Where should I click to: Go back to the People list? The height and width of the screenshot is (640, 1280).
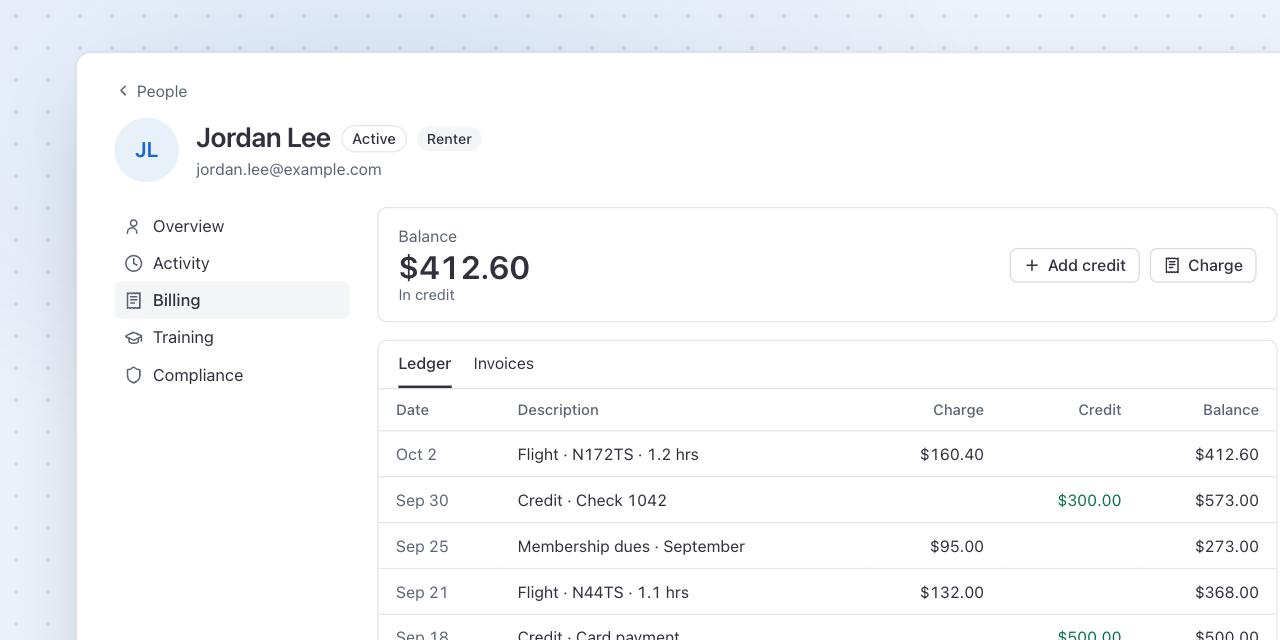pos(152,91)
